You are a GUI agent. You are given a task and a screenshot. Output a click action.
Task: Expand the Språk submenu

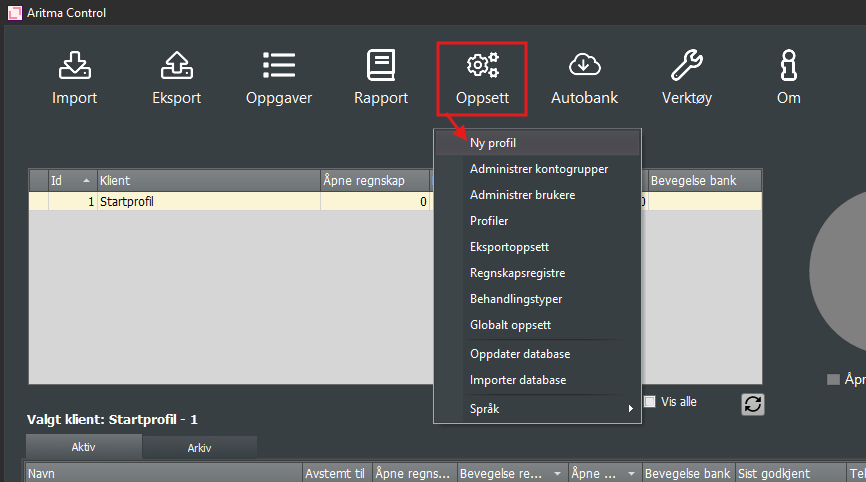[x=537, y=408]
